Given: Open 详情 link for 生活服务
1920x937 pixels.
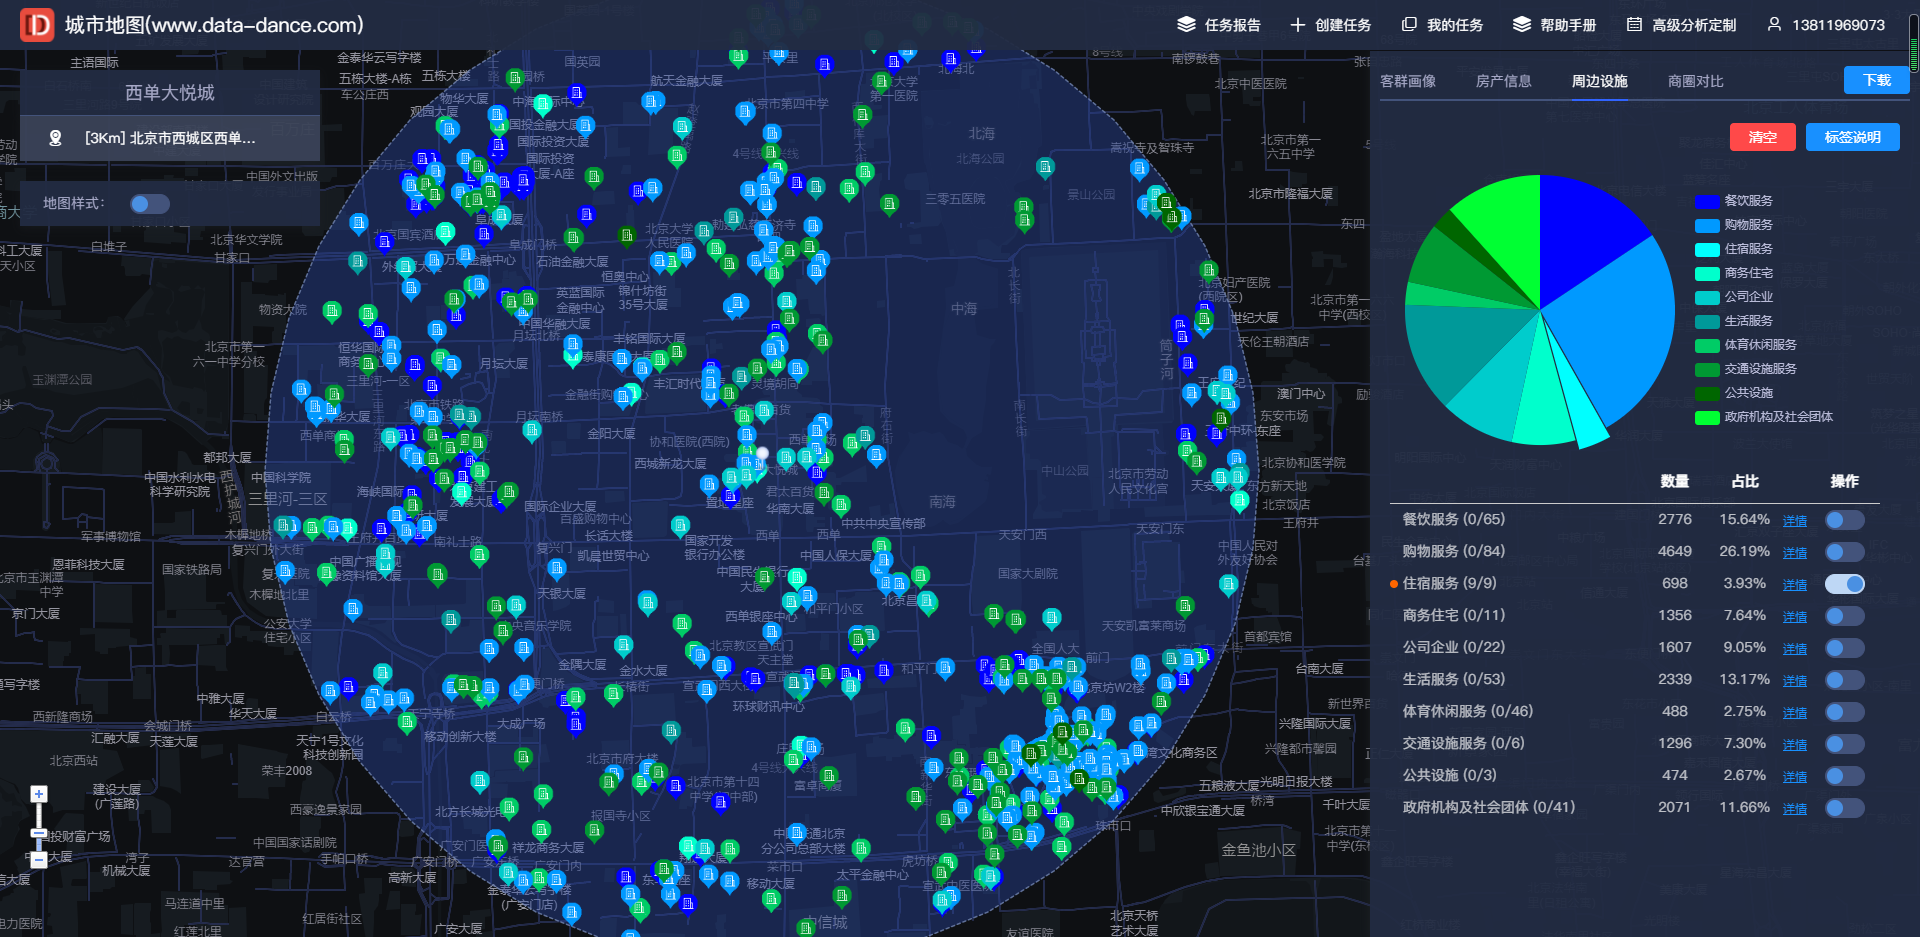Looking at the screenshot, I should click(x=1795, y=681).
